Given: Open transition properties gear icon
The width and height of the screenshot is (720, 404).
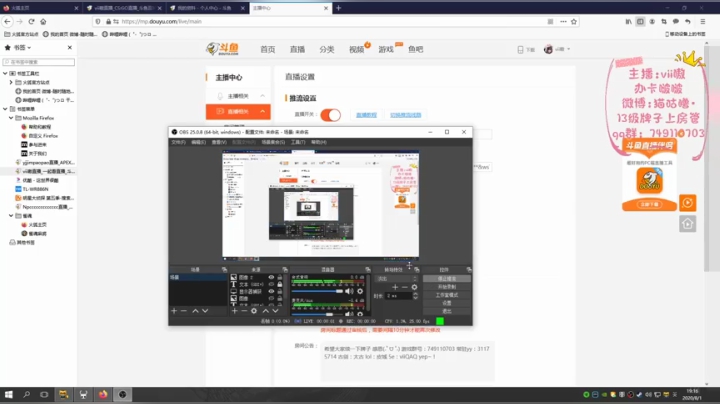Looking at the screenshot, I should (414, 287).
